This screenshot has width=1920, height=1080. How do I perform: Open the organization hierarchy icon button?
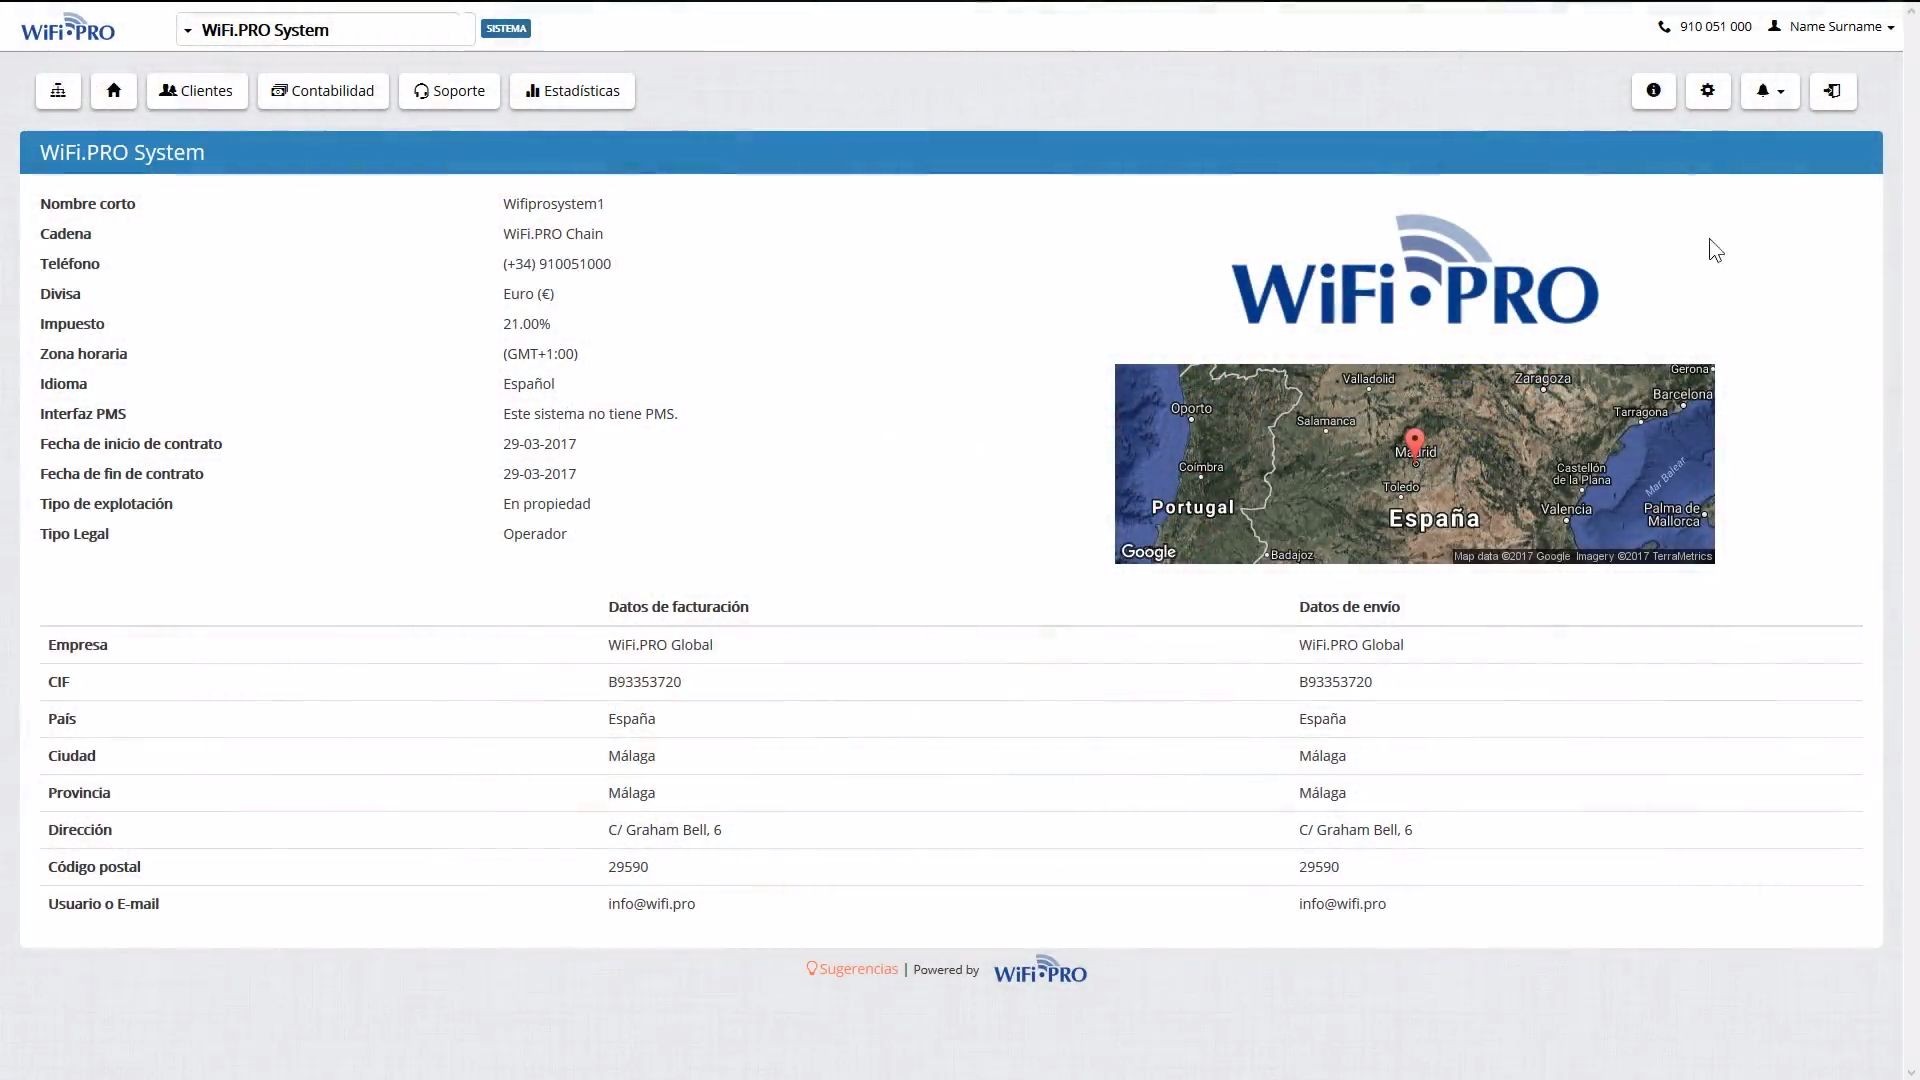click(x=58, y=91)
